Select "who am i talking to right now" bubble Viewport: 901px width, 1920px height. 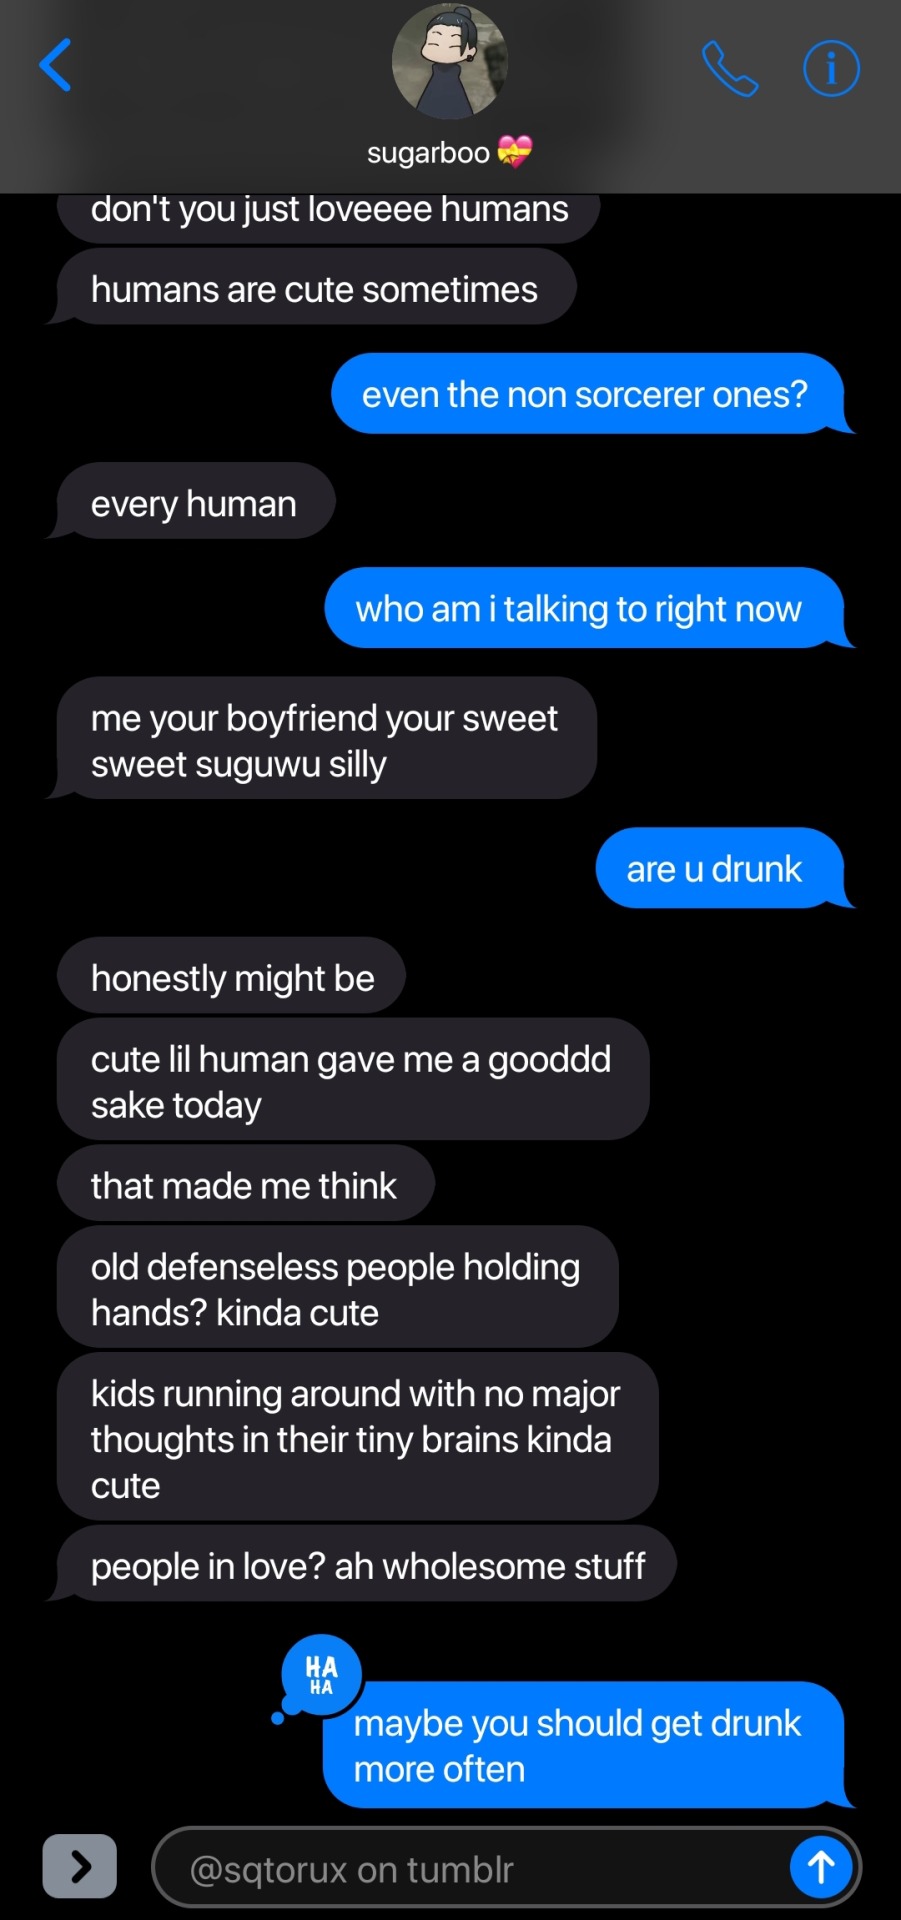pos(584,608)
